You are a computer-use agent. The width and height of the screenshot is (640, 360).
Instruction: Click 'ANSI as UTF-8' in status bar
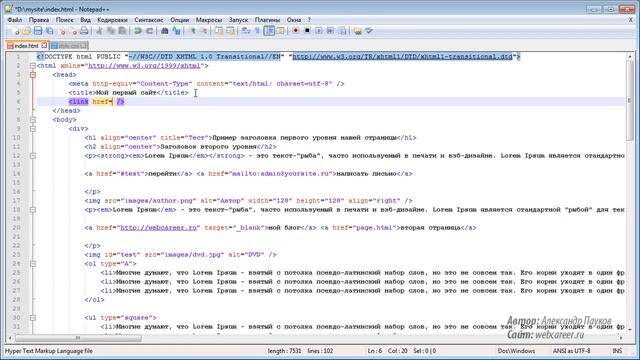pyautogui.click(x=571, y=351)
